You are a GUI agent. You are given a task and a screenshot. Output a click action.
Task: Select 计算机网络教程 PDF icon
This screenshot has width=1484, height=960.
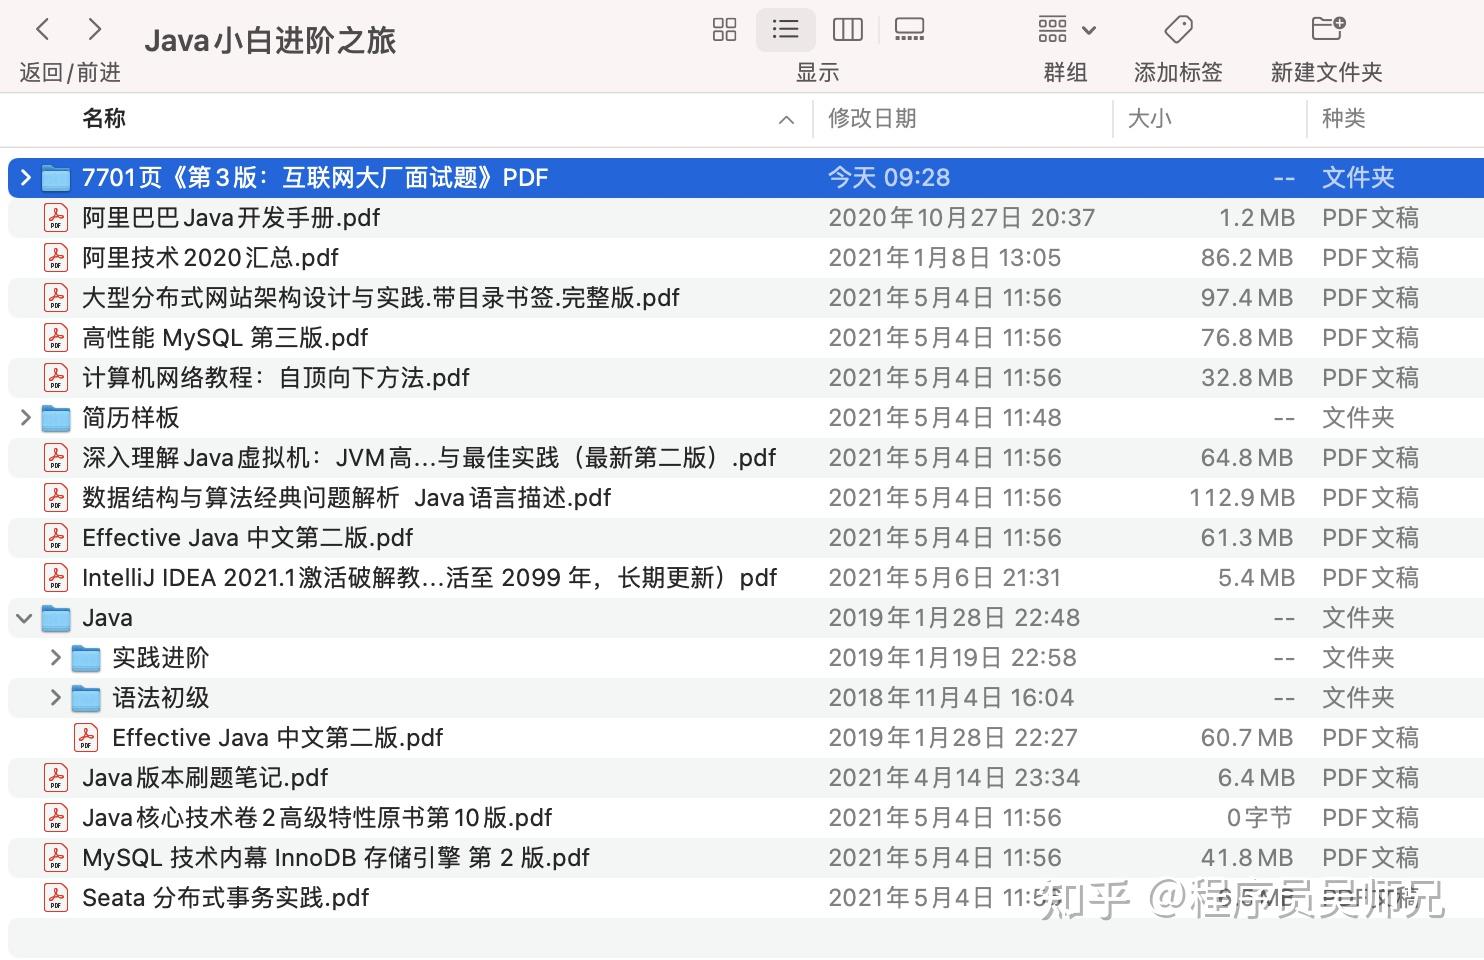[56, 378]
